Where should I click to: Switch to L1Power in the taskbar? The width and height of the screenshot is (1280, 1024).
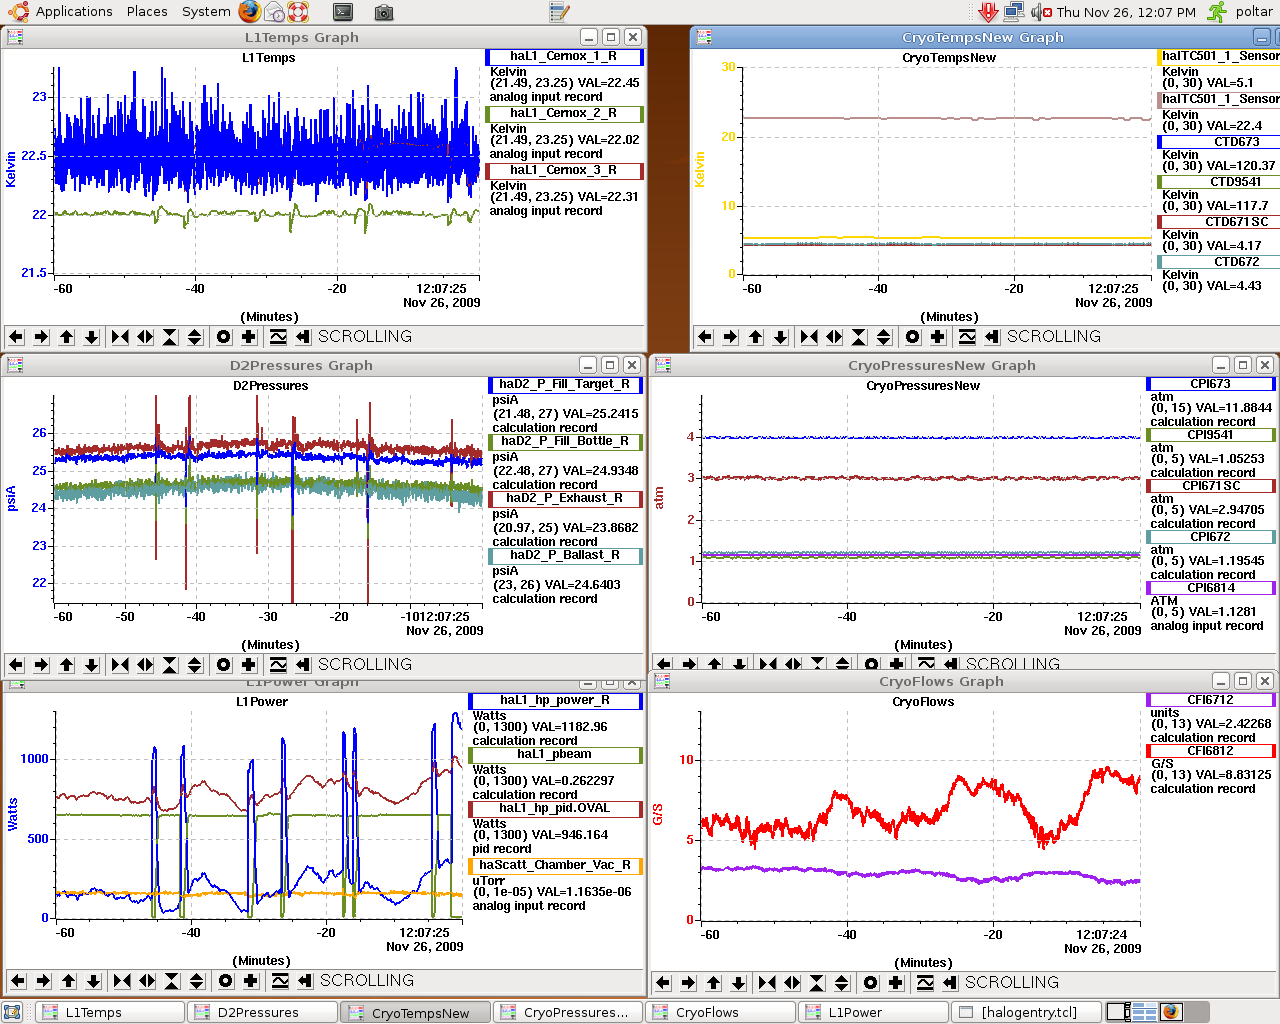pyautogui.click(x=873, y=1012)
